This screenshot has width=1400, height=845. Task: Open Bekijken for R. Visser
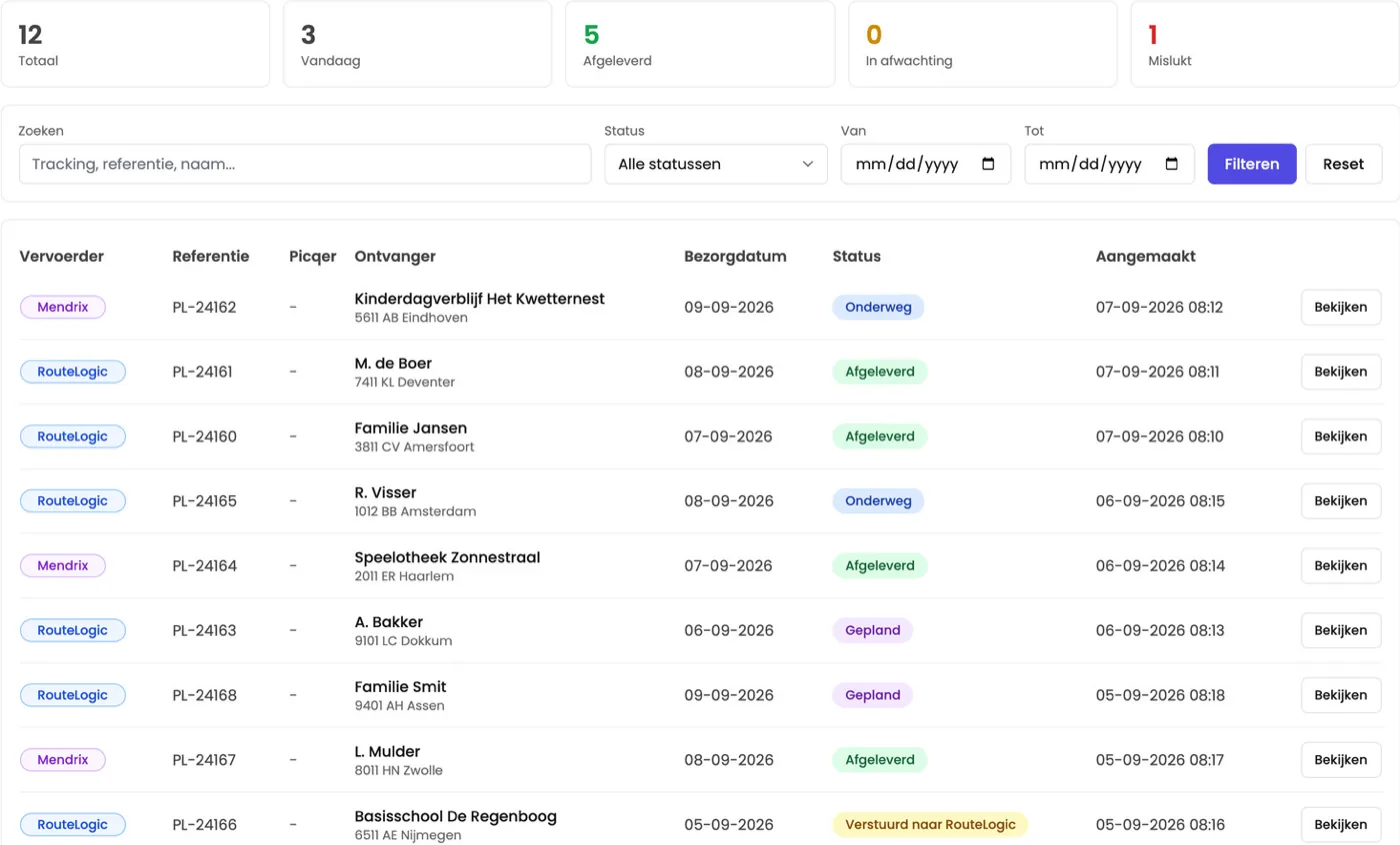[x=1341, y=501]
